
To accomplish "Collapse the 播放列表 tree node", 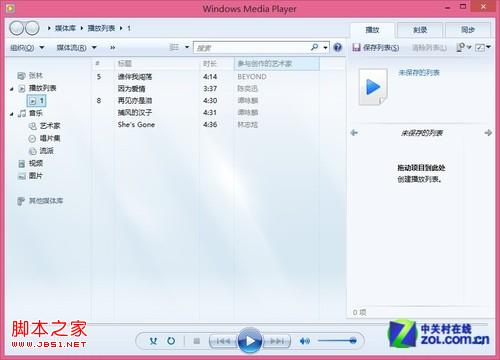I will click(12, 89).
